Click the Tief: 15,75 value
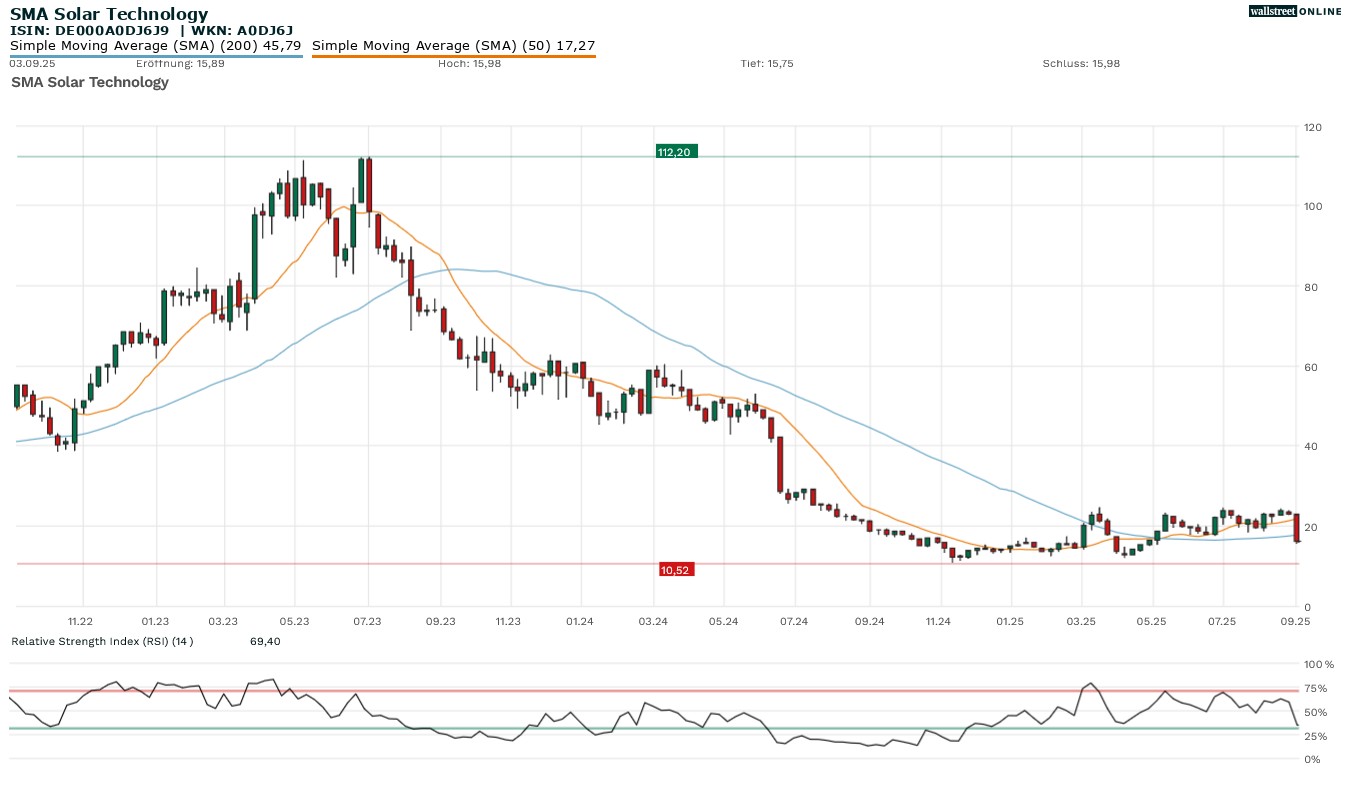Viewport: 1349px width, 786px height. 767,64
